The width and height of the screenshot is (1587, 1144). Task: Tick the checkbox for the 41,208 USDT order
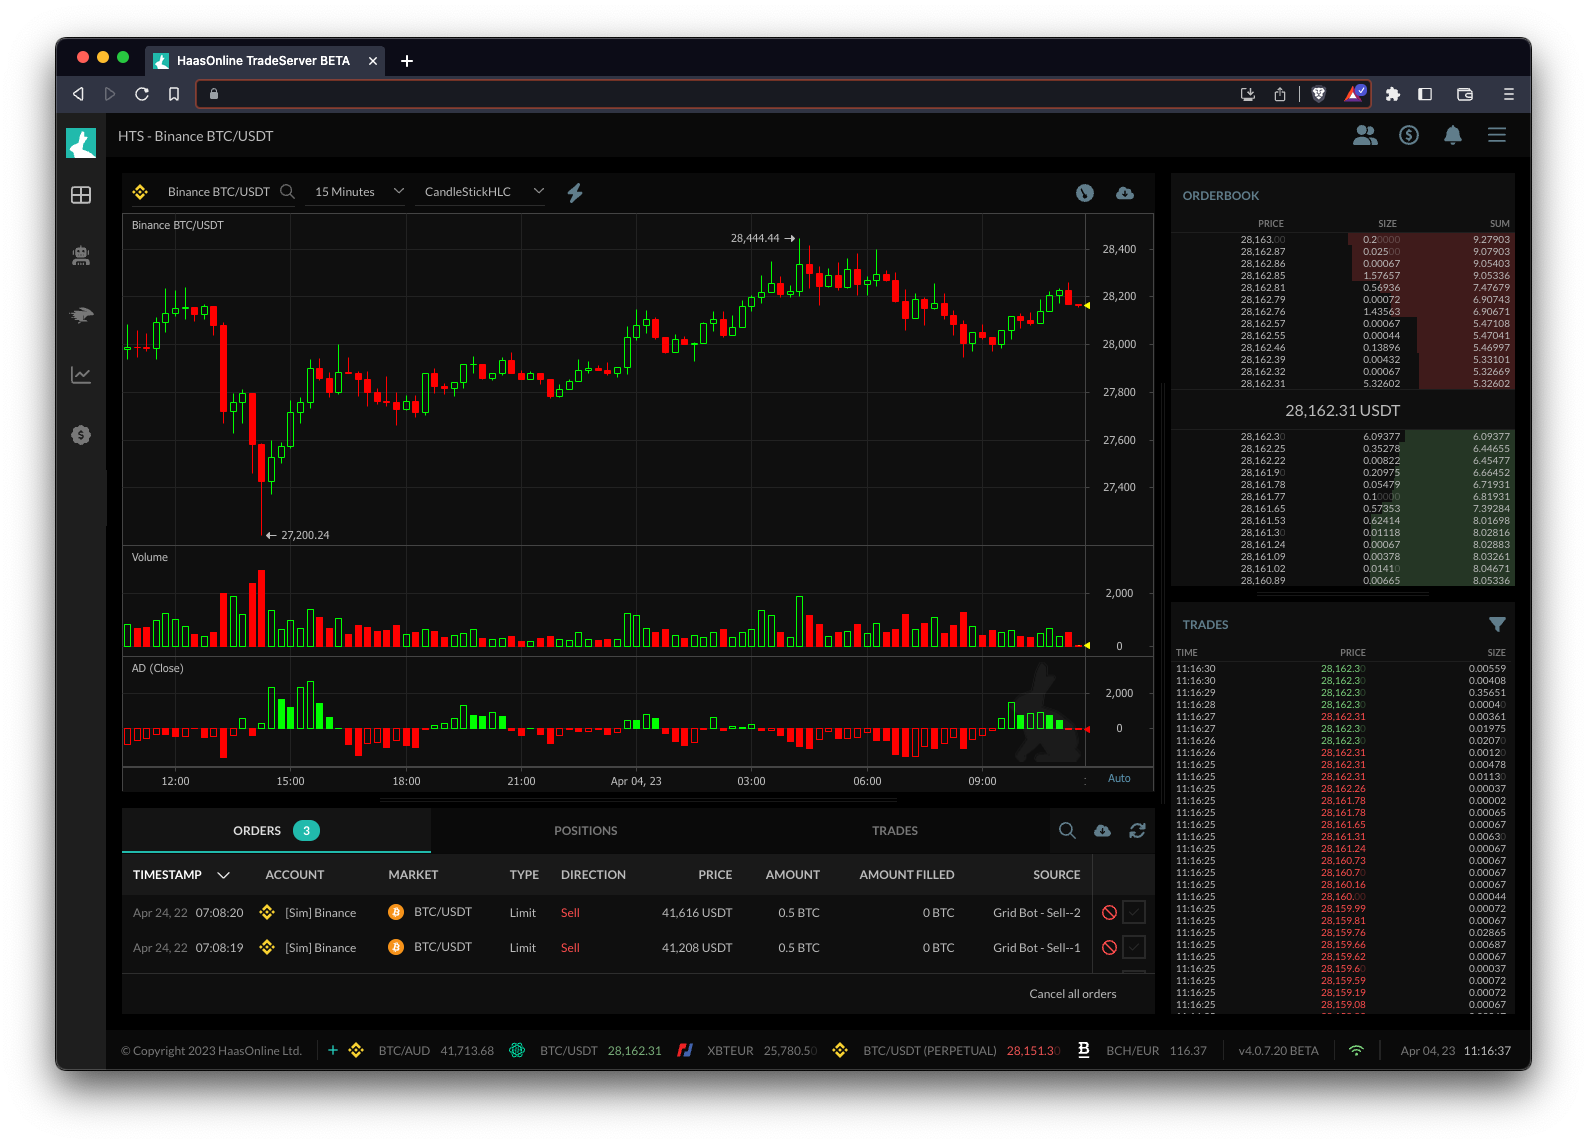pyautogui.click(x=1134, y=947)
